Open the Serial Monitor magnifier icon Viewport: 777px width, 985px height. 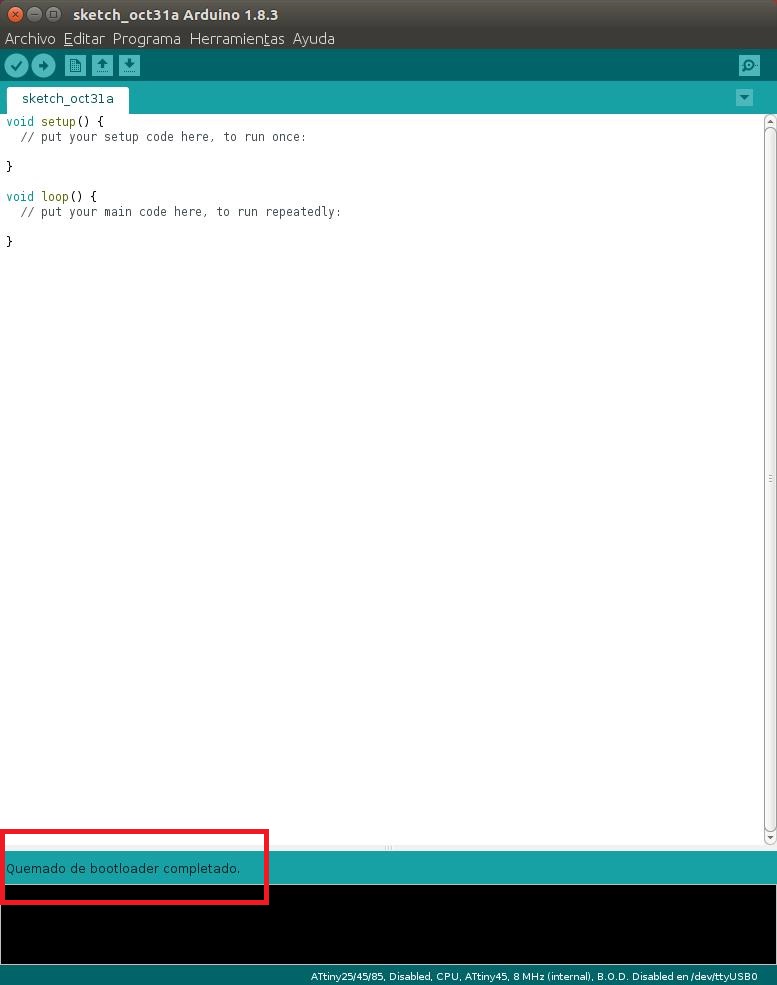point(749,65)
